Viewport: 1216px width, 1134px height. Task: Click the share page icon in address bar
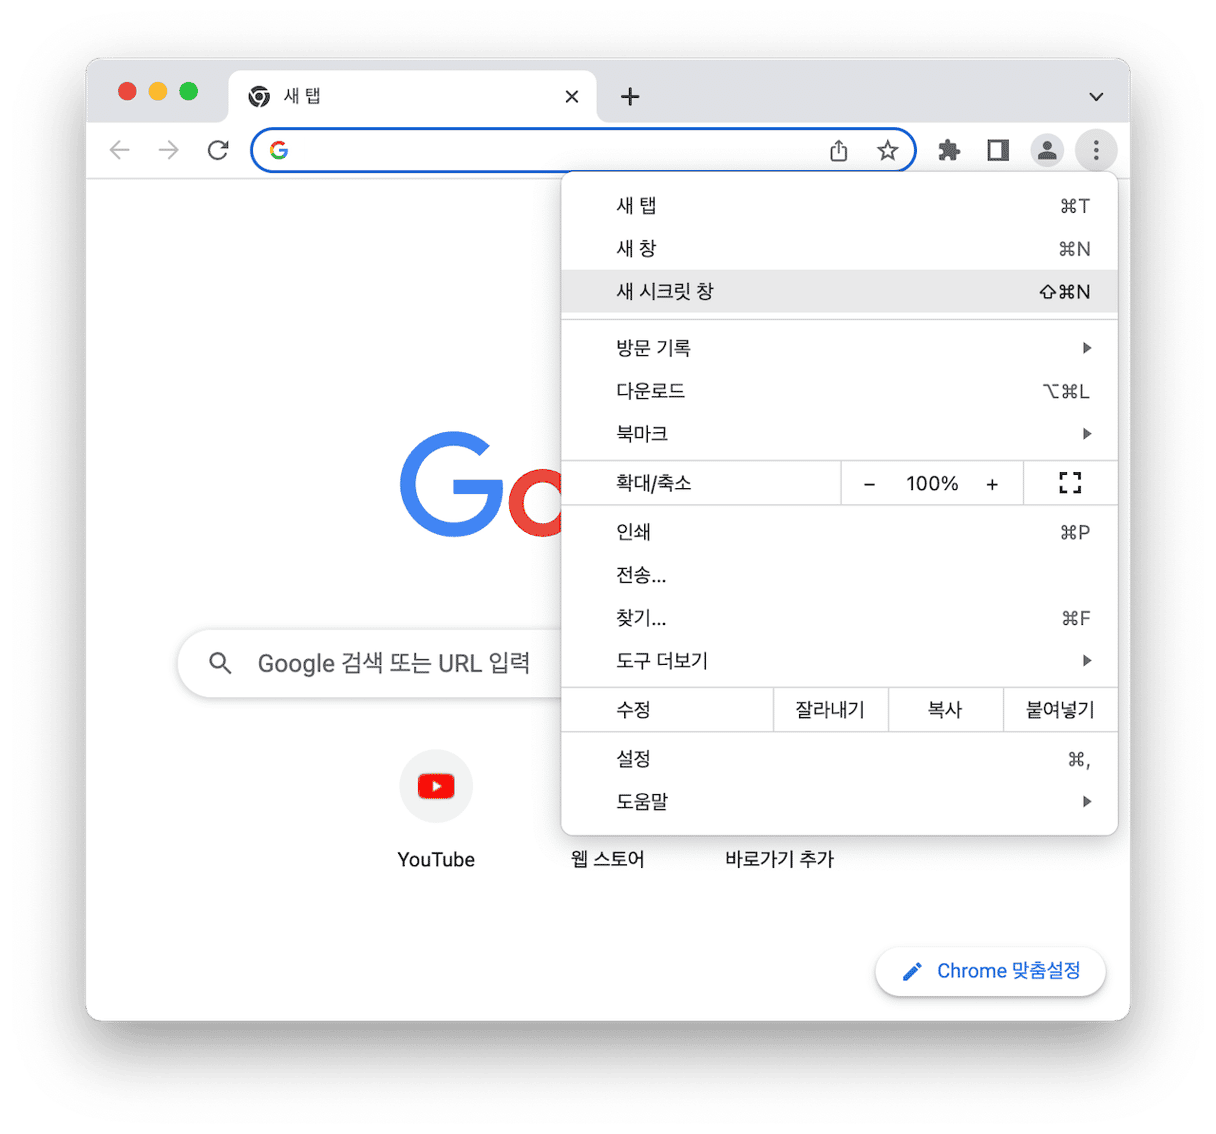coord(838,150)
